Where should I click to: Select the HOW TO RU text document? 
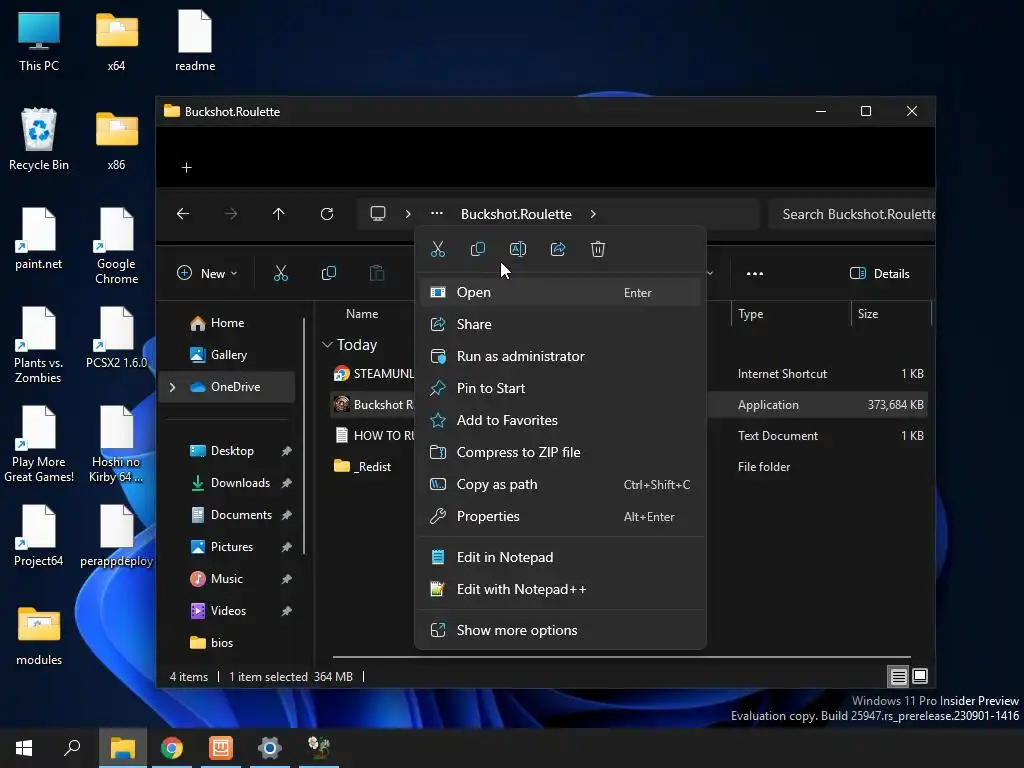tap(373, 436)
